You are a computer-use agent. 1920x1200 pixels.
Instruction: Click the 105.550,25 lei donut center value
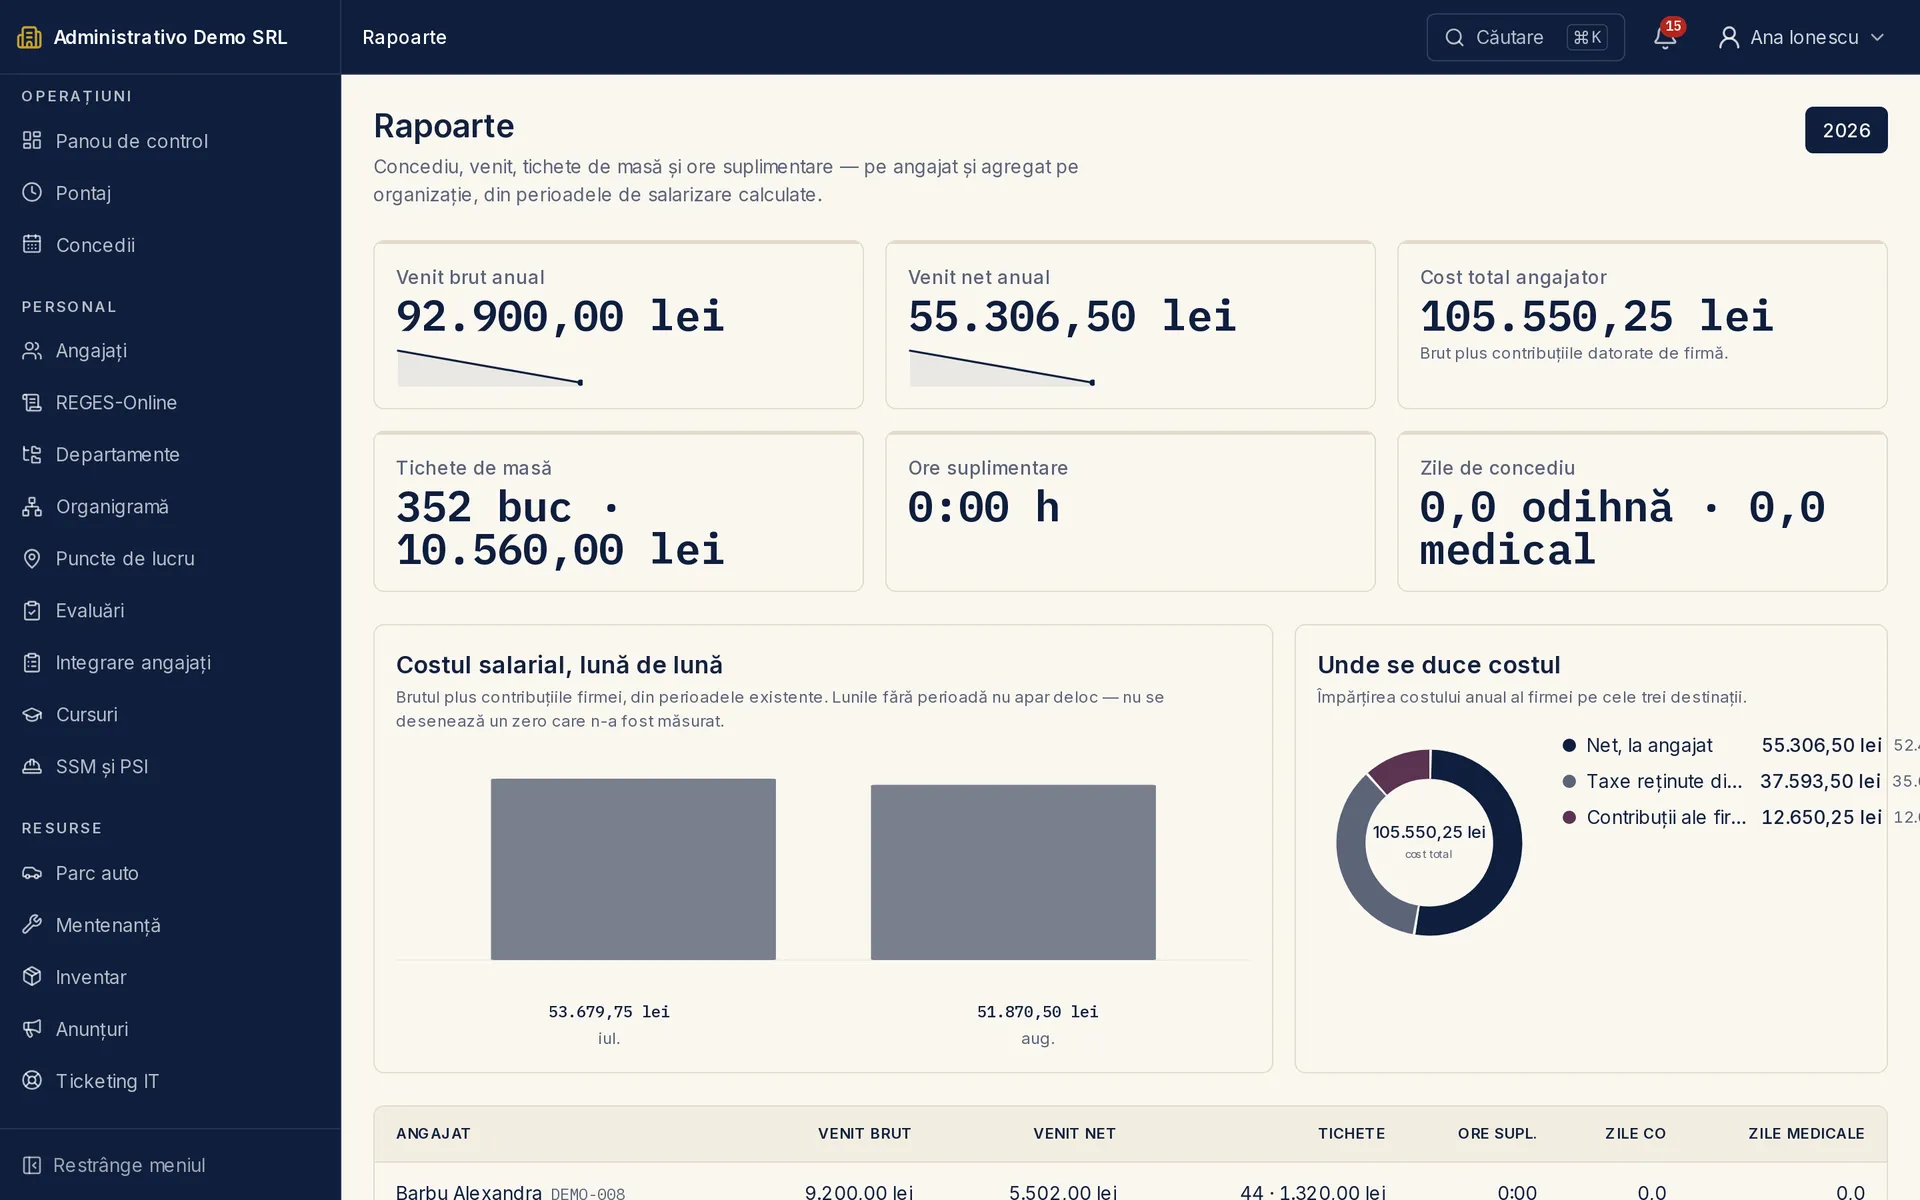pyautogui.click(x=1429, y=832)
